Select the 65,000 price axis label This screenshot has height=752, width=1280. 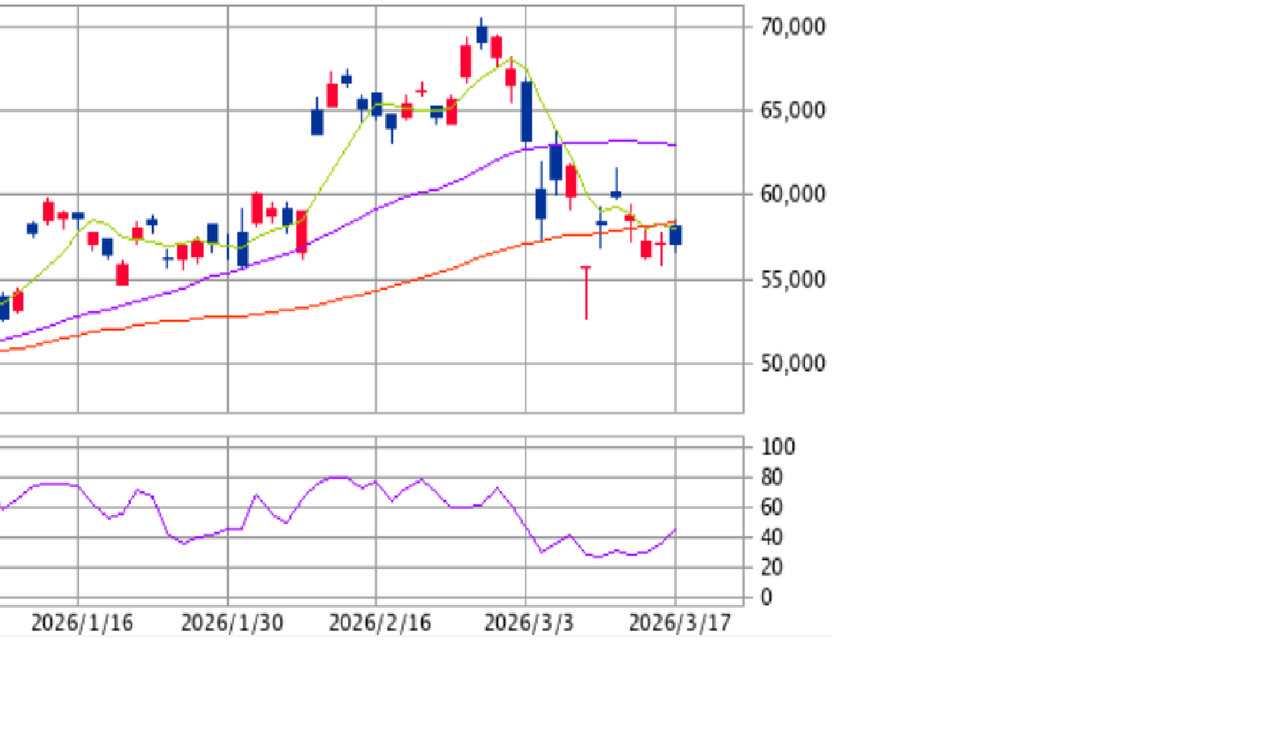[792, 111]
